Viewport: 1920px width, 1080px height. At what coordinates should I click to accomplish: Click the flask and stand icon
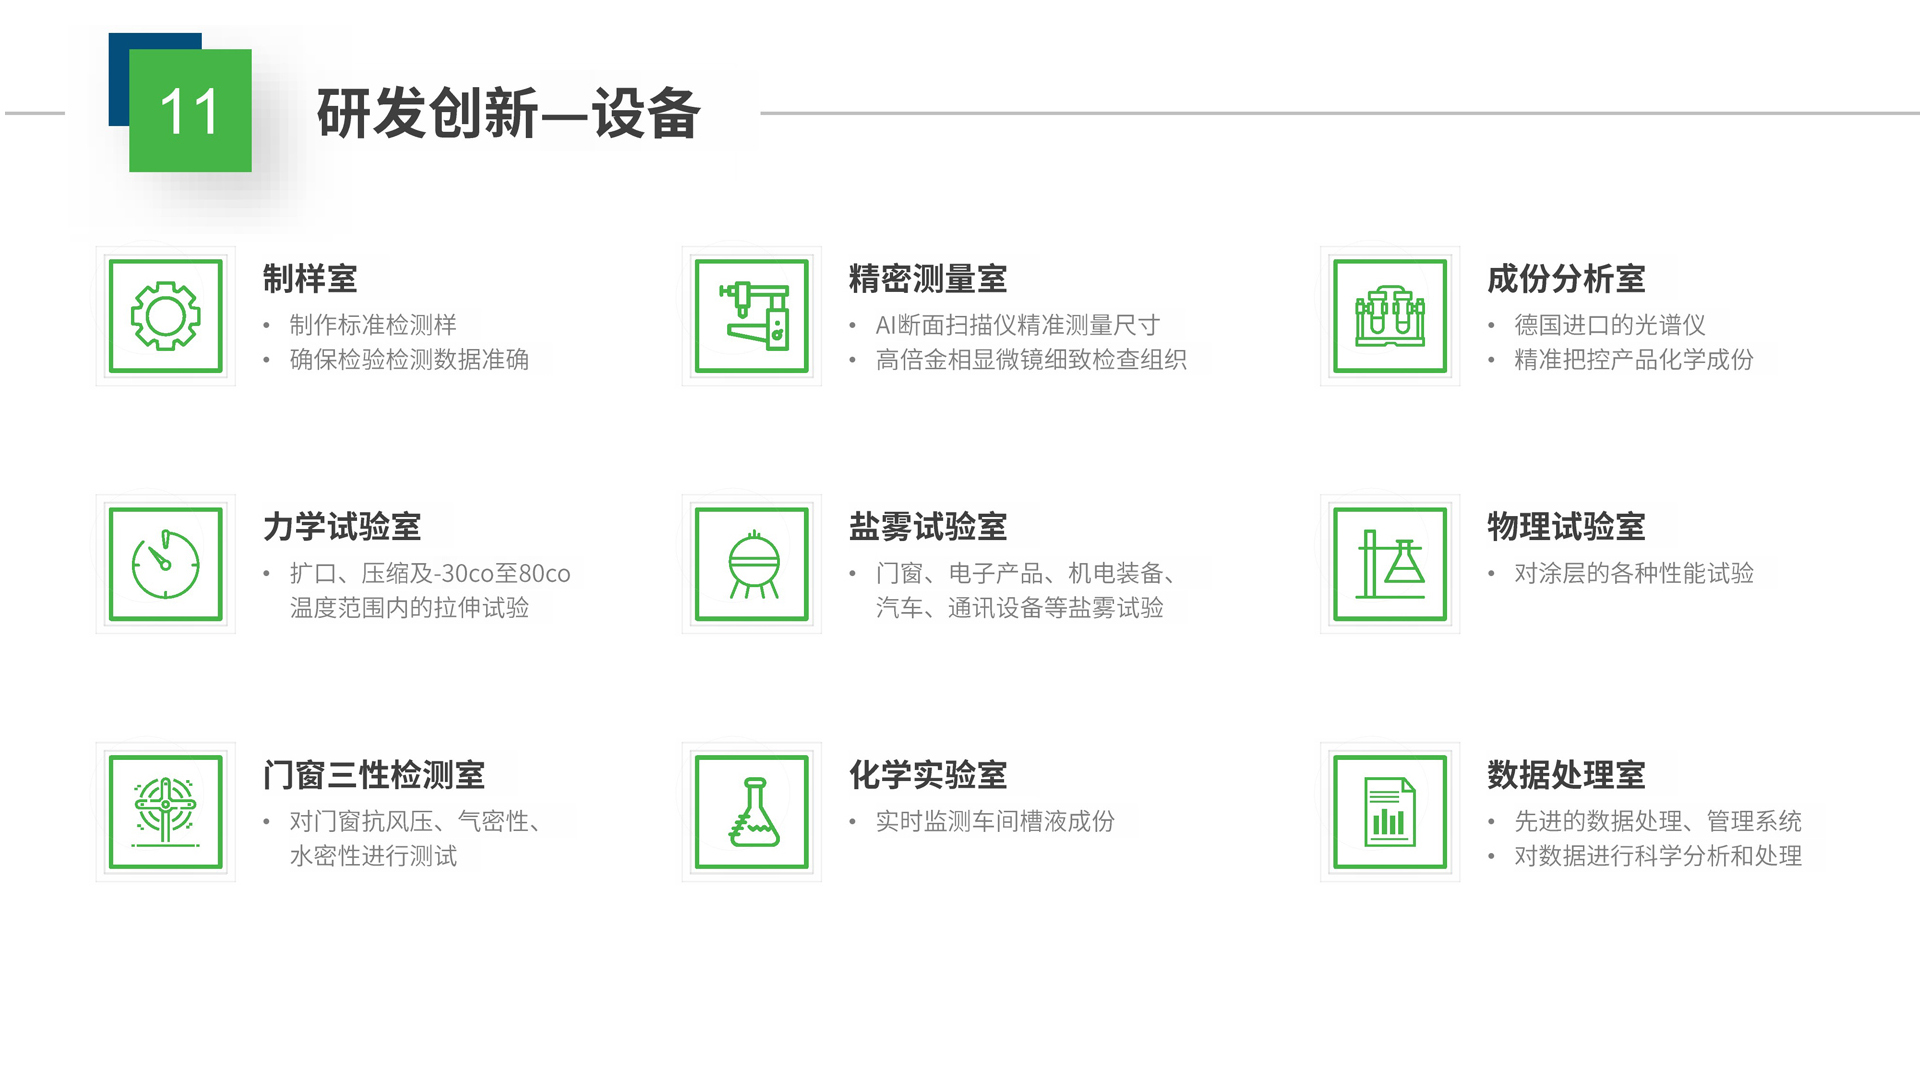click(1389, 564)
